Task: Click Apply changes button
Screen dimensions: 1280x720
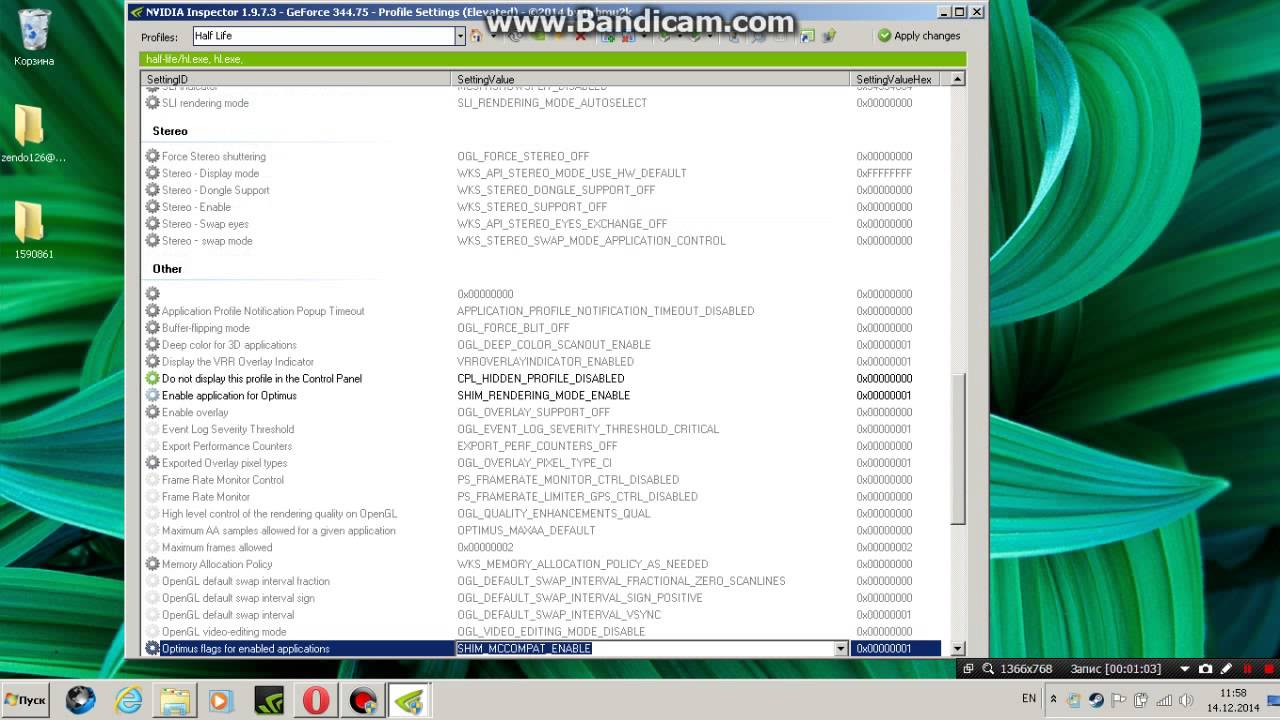Action: pos(918,36)
